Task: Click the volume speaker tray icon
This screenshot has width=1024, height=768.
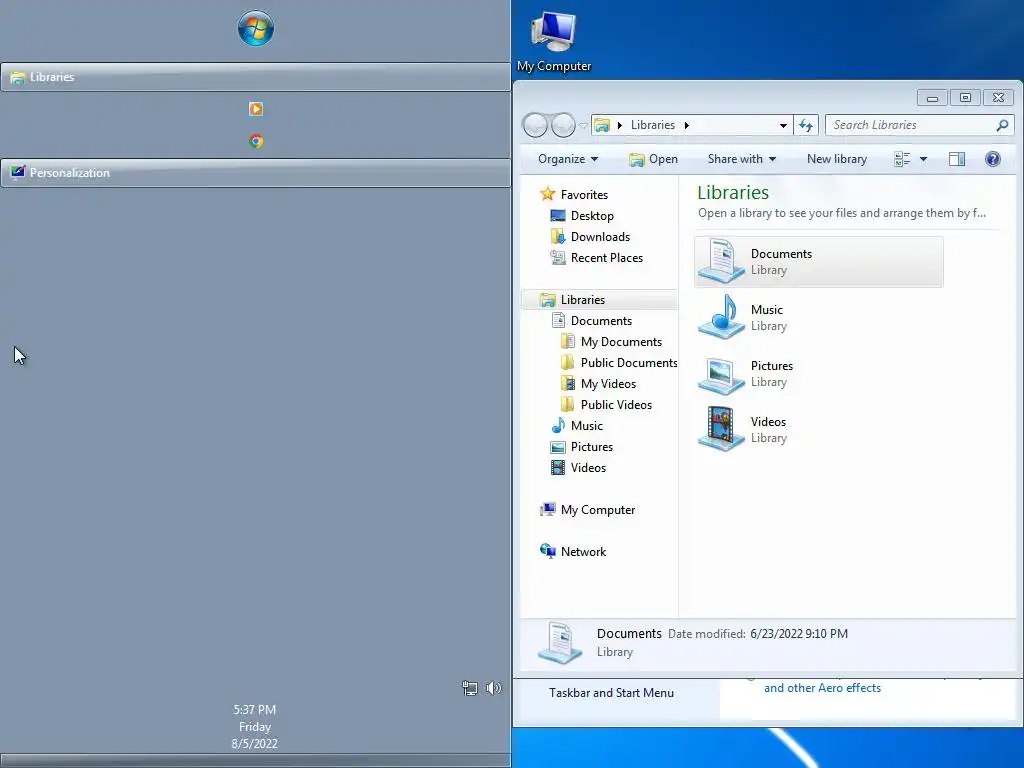Action: (494, 688)
